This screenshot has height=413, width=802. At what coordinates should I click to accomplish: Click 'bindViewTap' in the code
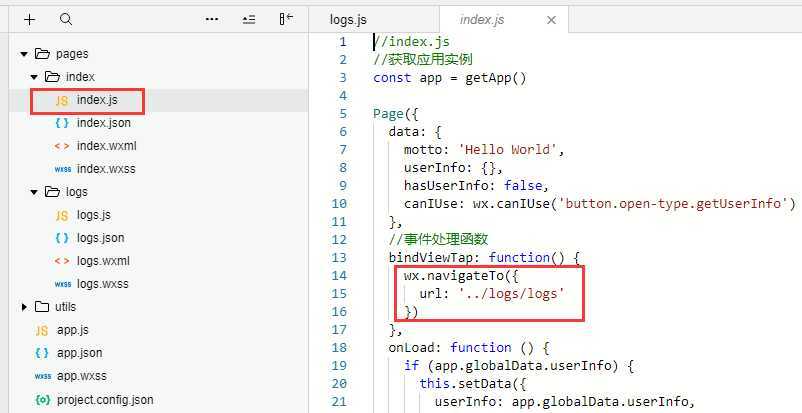pyautogui.click(x=431, y=257)
